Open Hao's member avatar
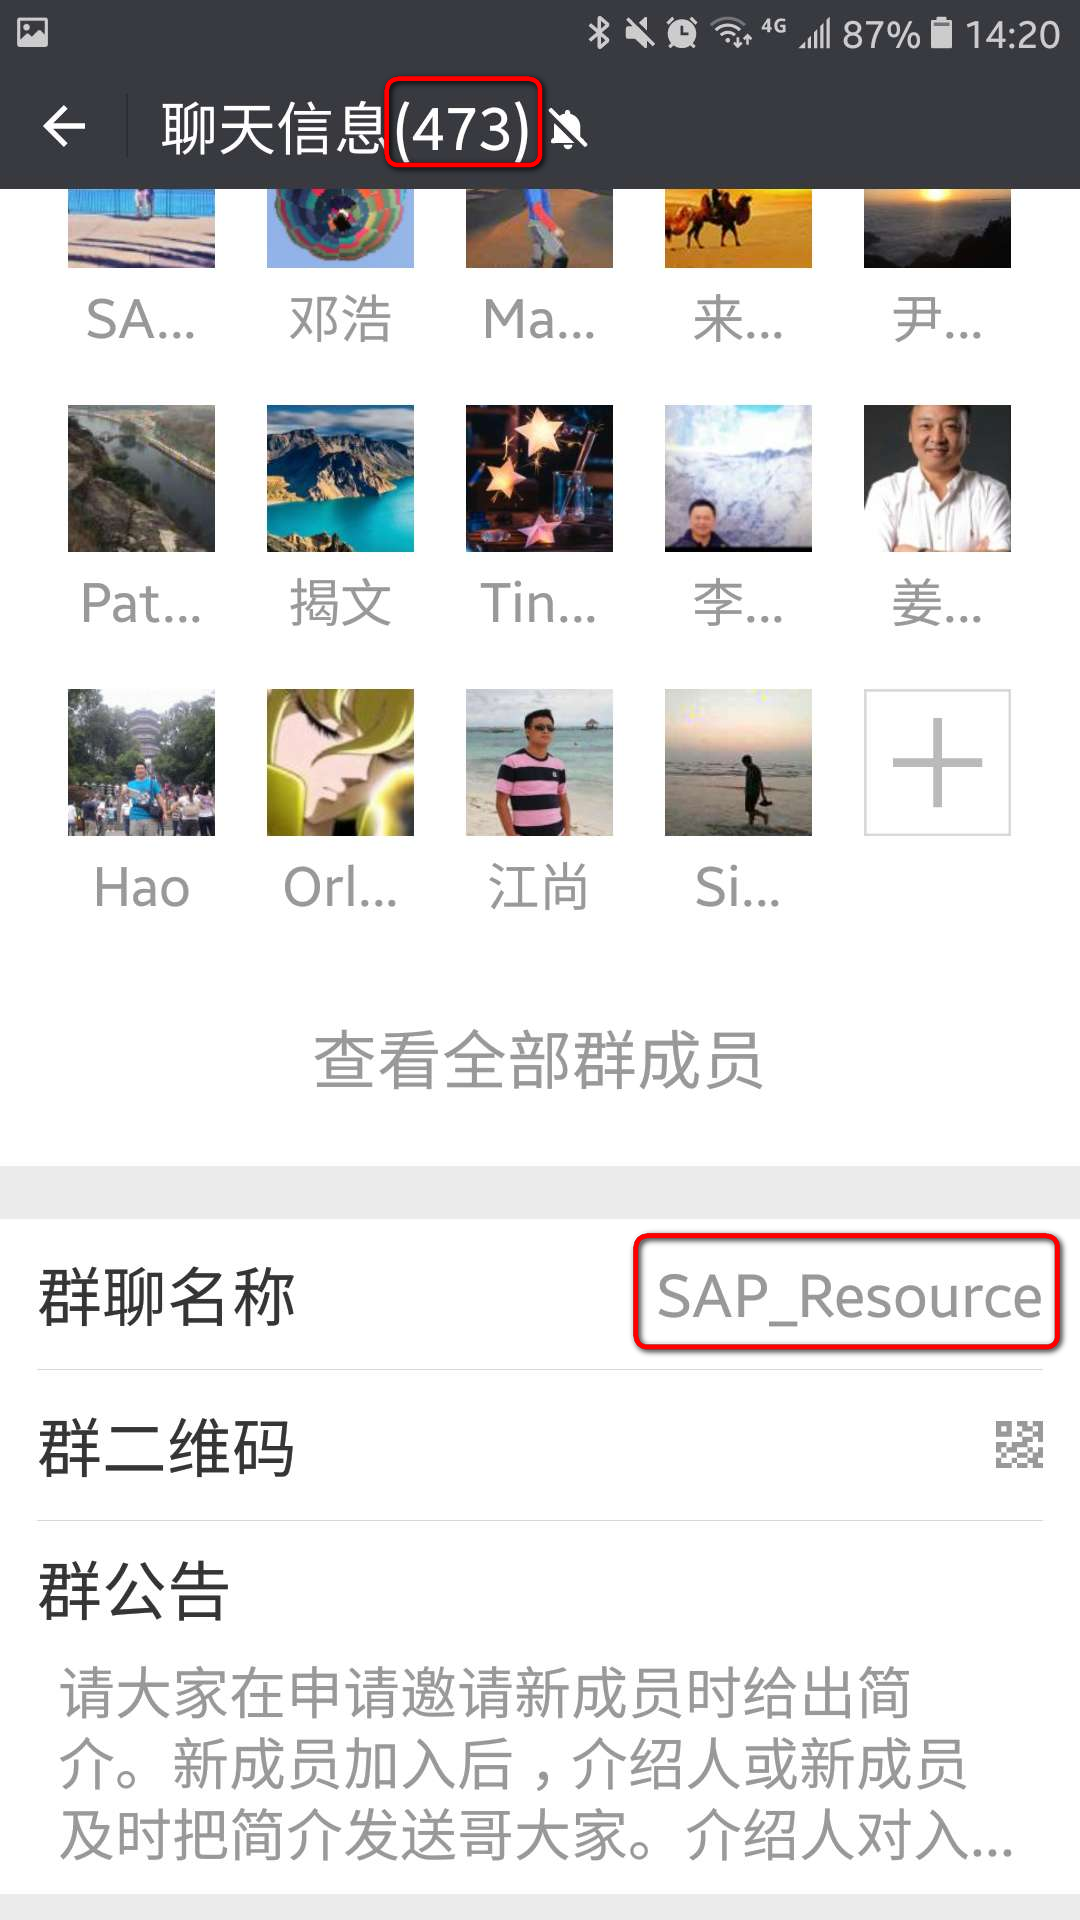 pos(141,762)
